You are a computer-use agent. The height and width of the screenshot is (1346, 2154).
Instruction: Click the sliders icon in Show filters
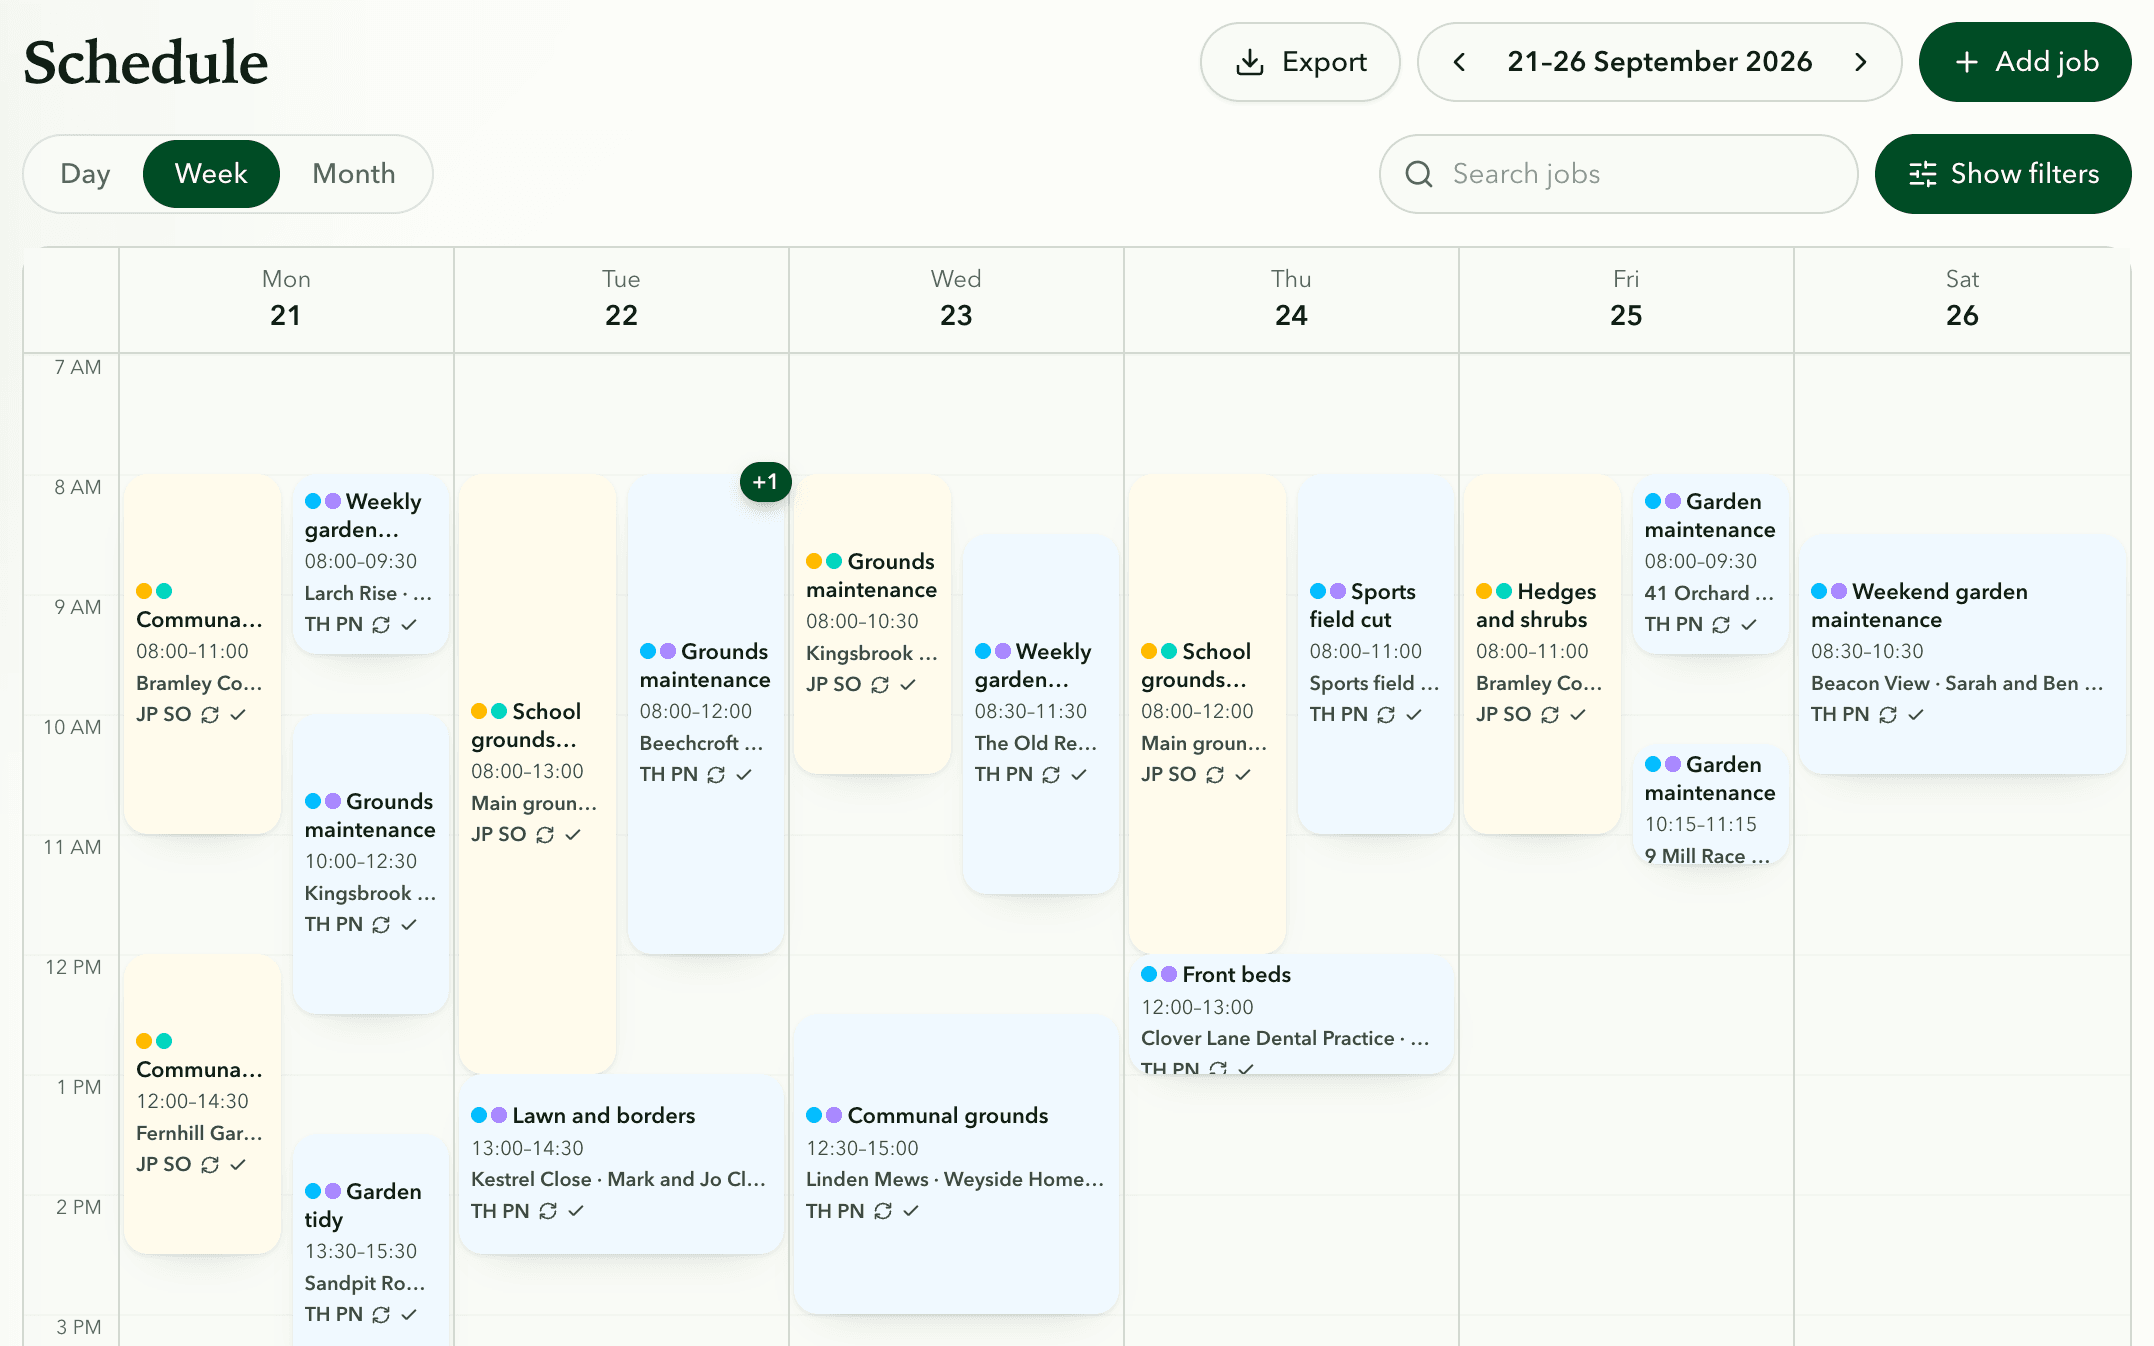[x=1923, y=174]
